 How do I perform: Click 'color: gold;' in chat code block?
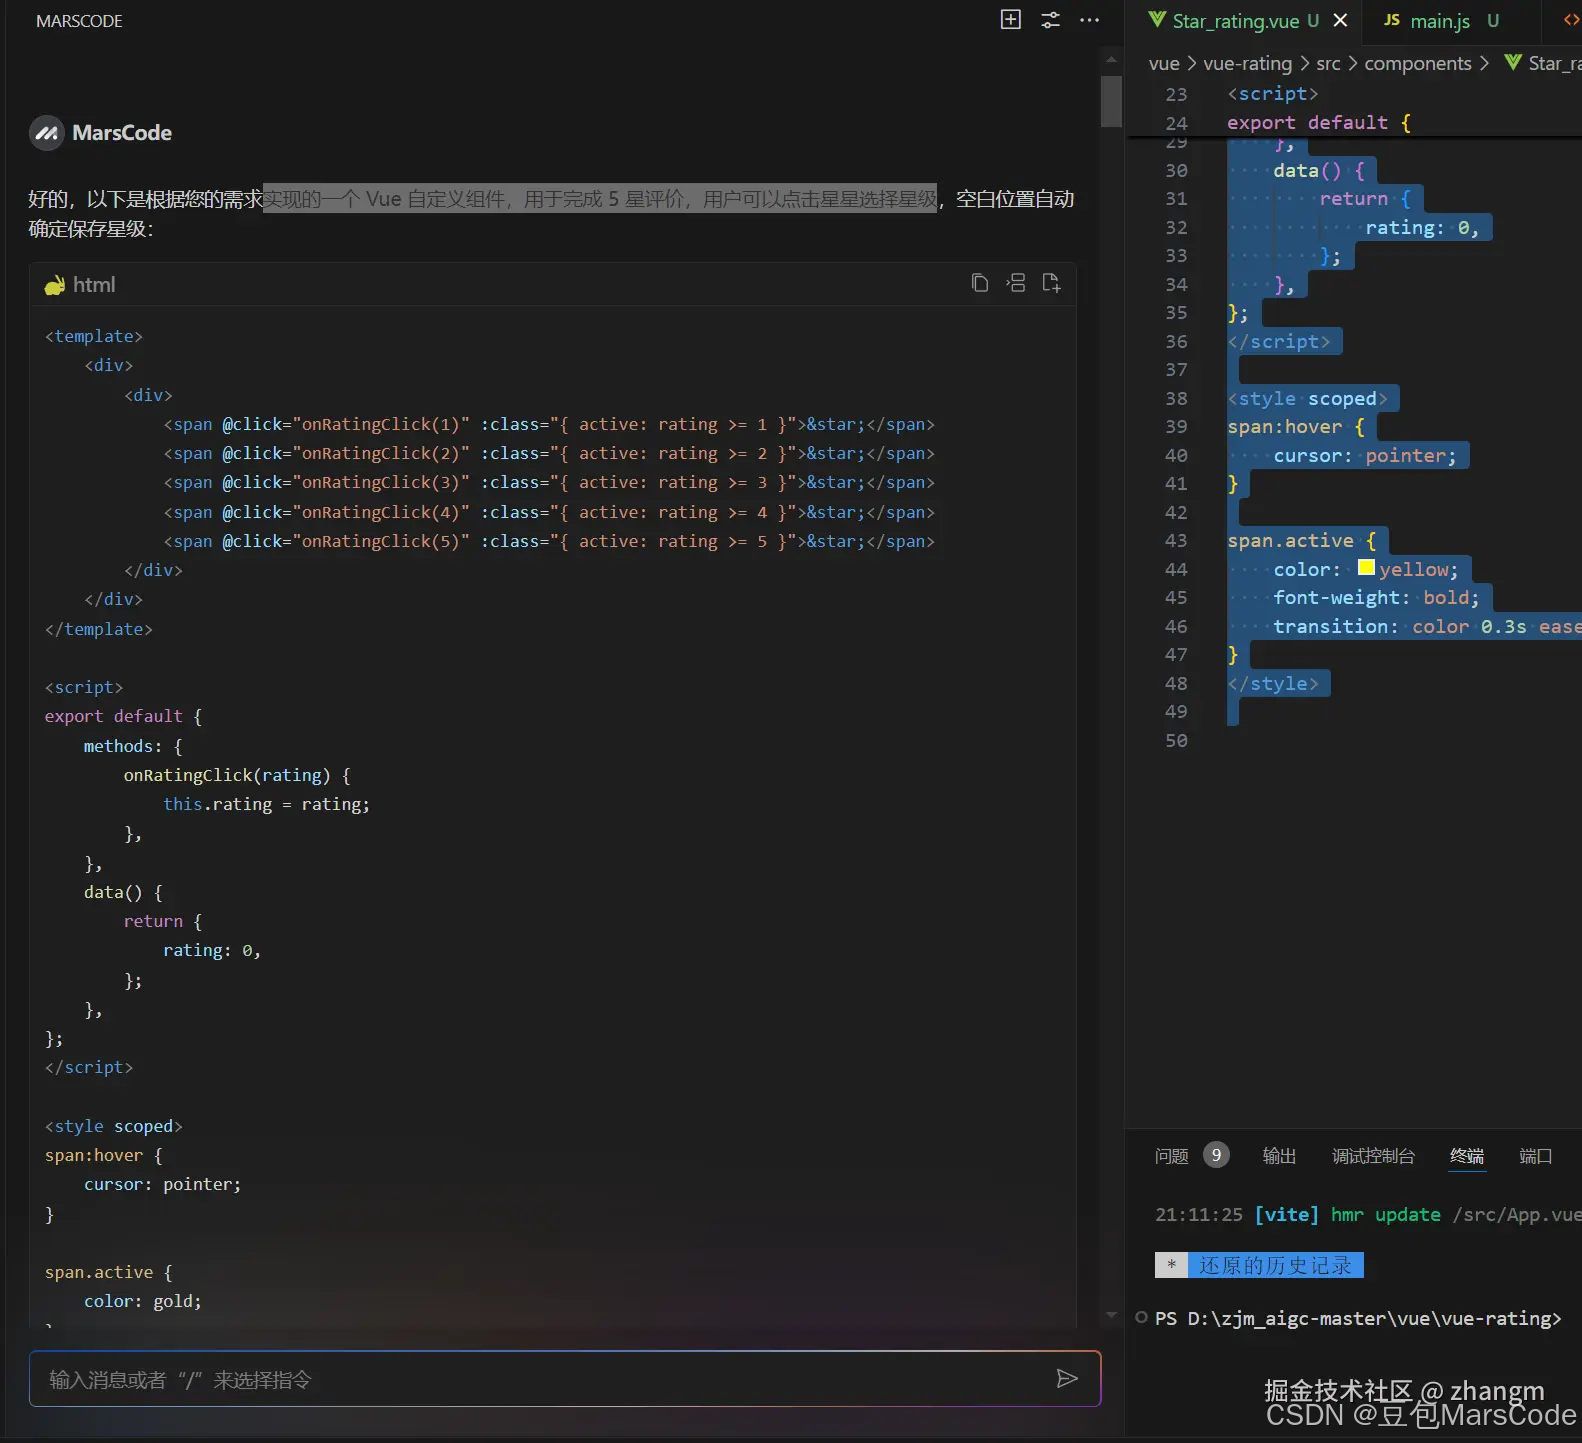pos(143,1301)
